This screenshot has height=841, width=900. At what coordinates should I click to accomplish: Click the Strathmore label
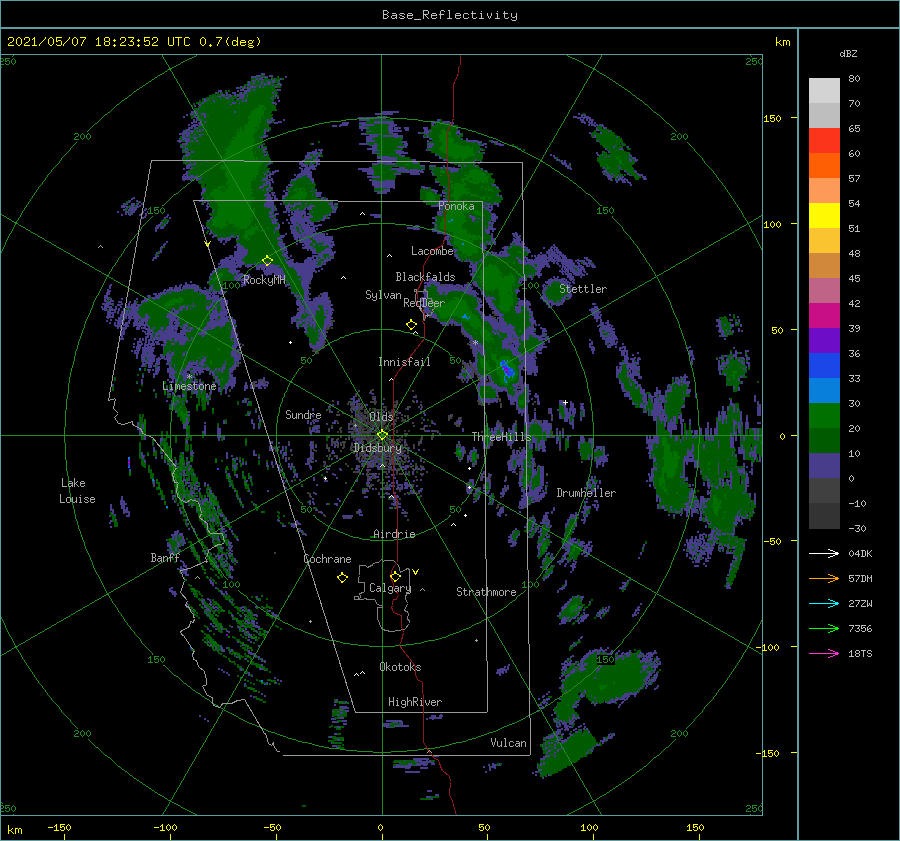[x=486, y=592]
